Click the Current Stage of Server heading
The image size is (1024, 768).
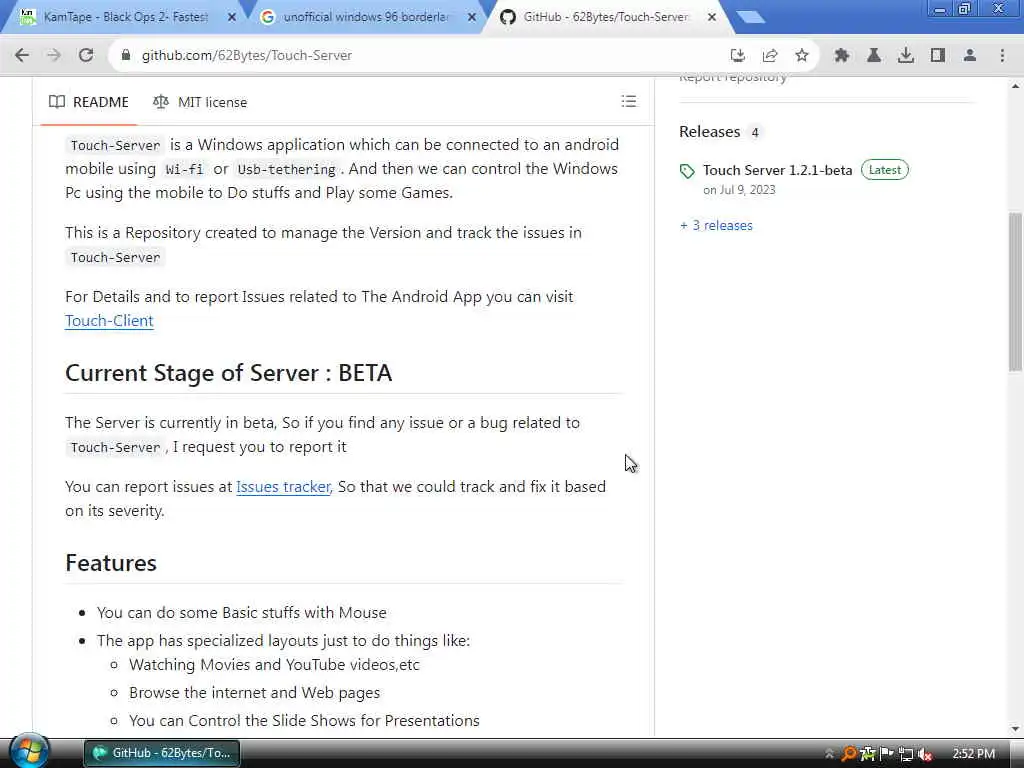[229, 373]
